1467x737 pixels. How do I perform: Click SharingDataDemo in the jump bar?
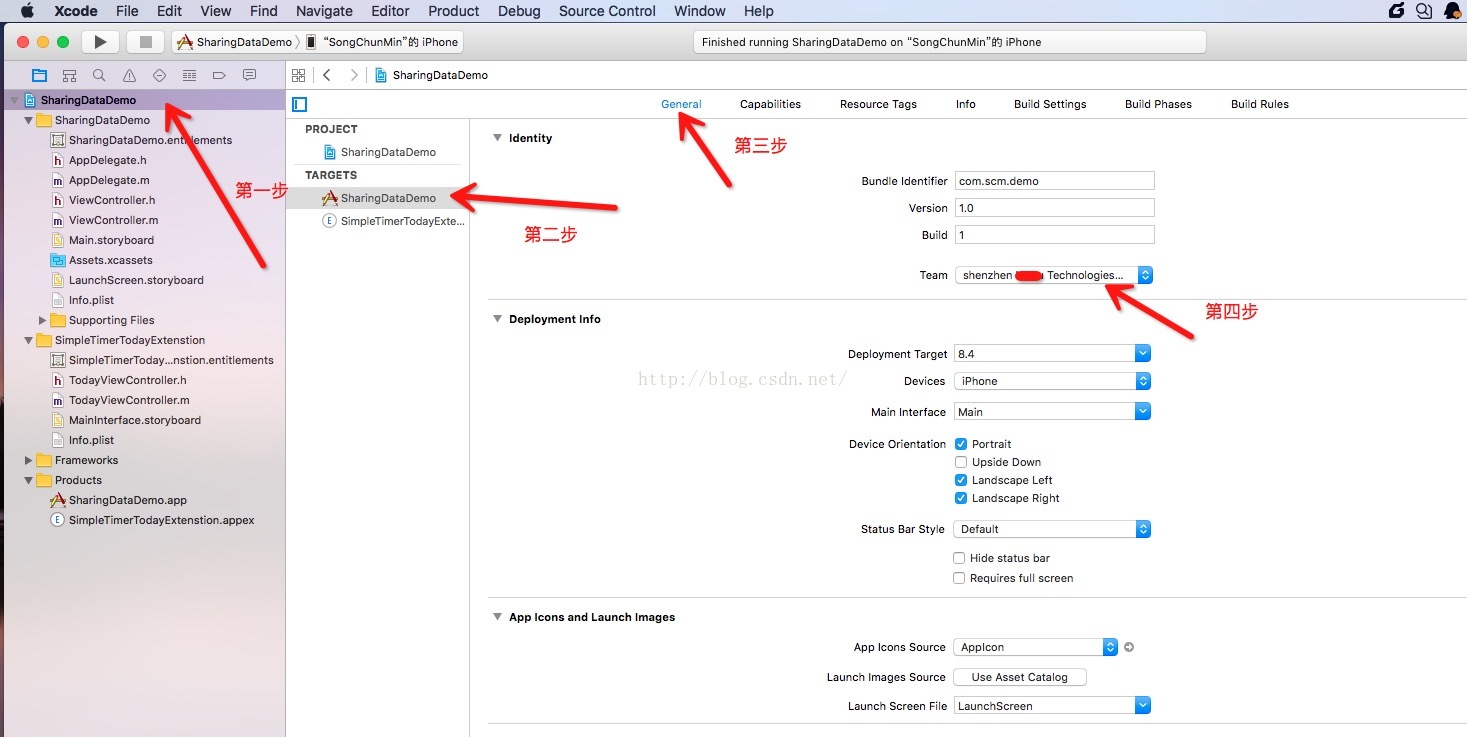coord(431,75)
